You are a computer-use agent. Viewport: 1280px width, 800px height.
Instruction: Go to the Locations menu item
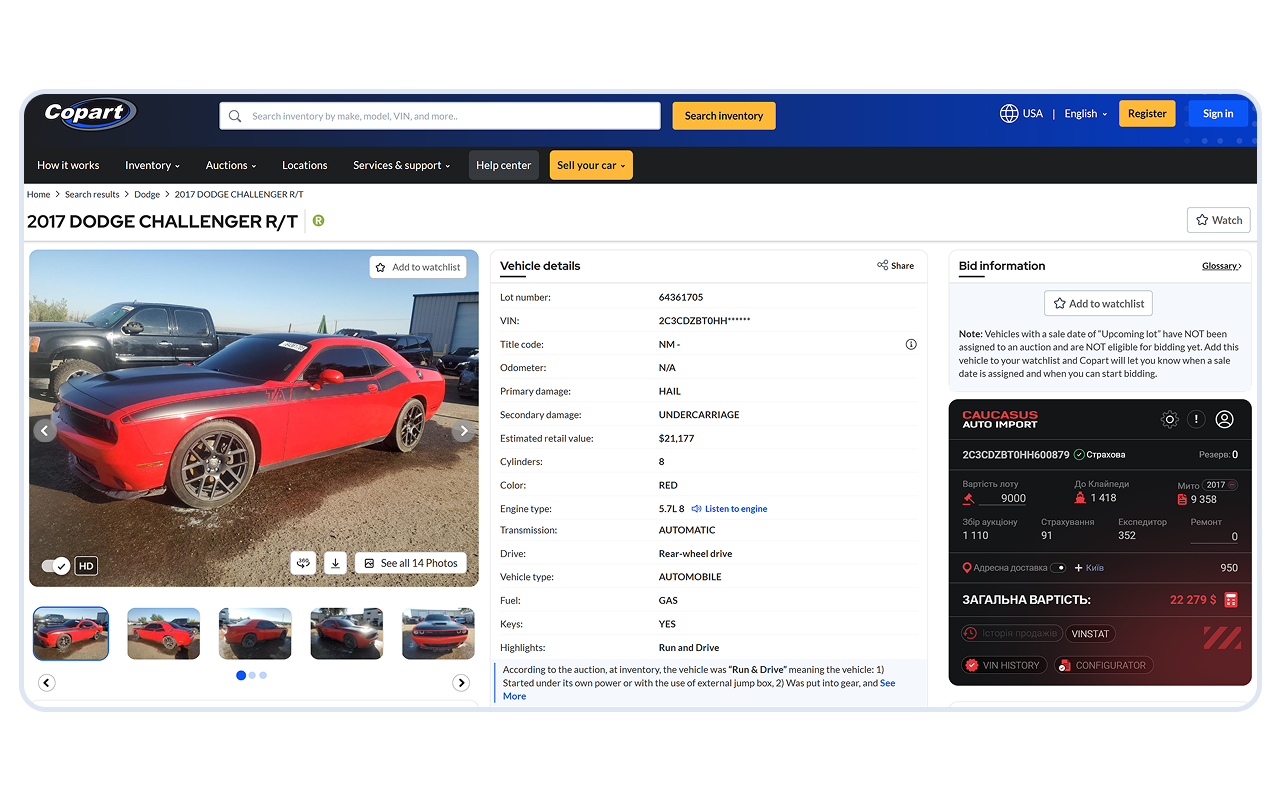point(304,165)
